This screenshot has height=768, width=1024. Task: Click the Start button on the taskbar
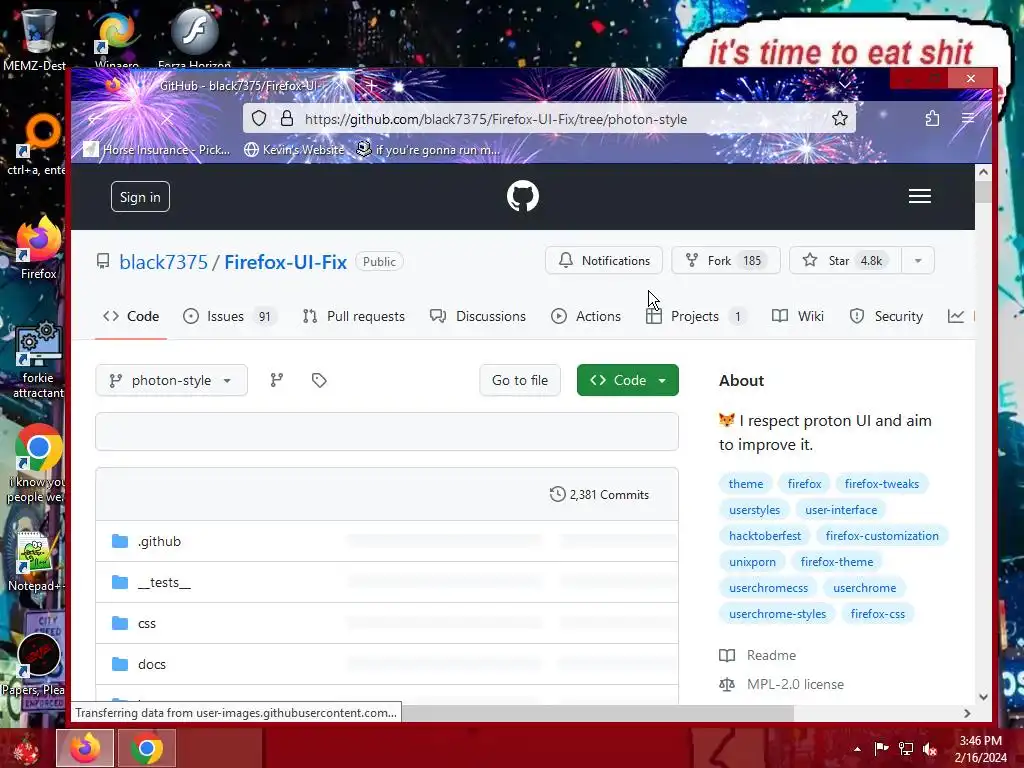coord(26,749)
